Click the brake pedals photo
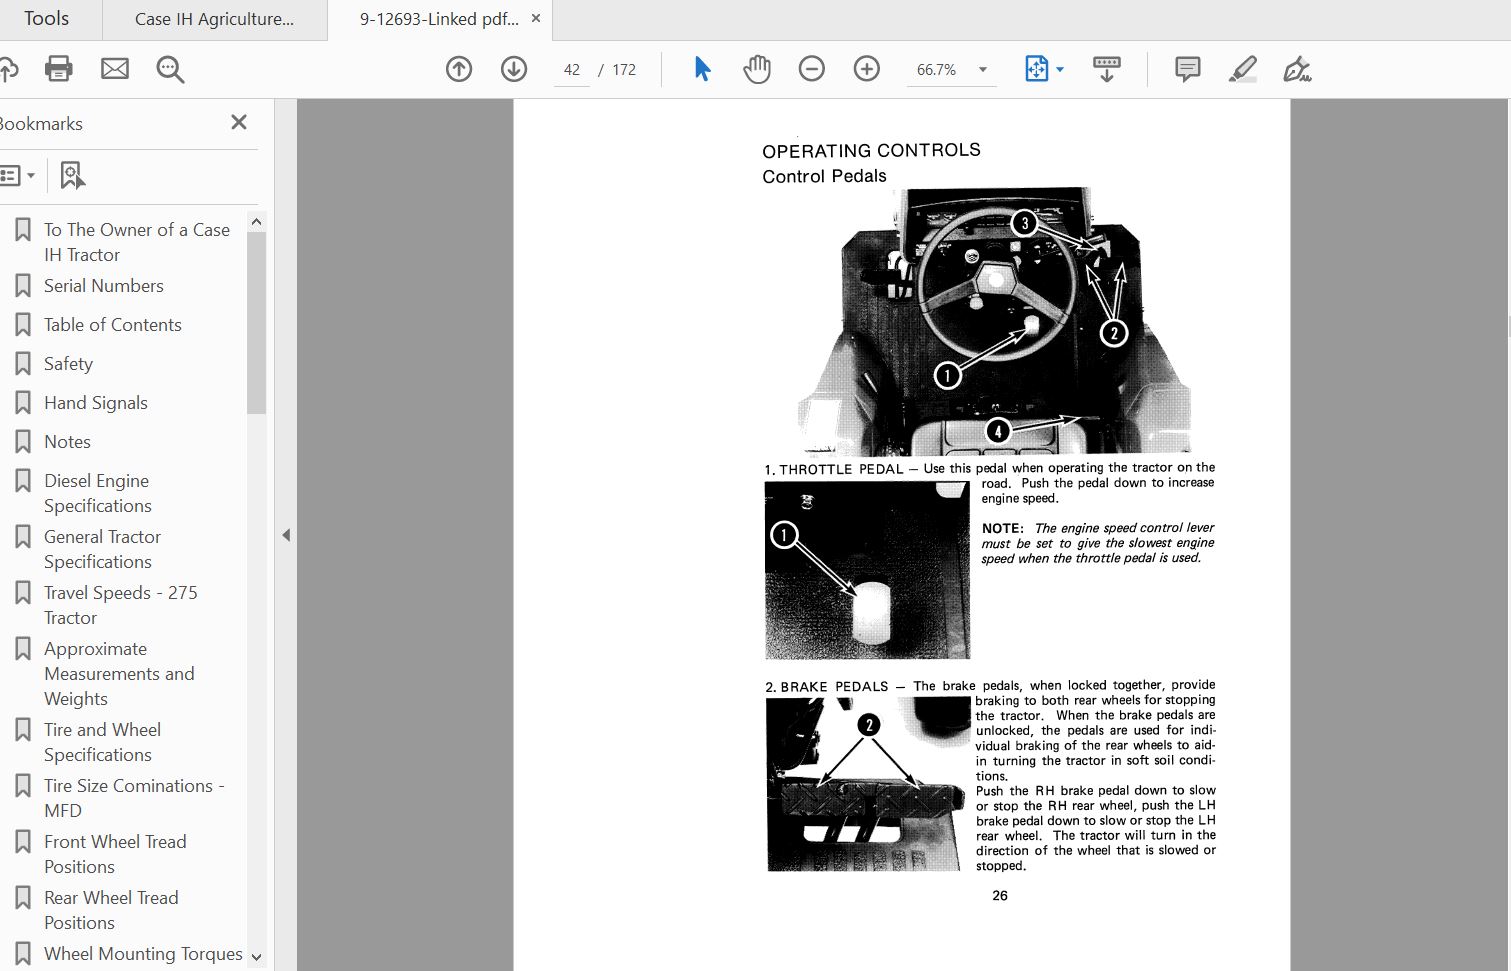 (x=869, y=784)
